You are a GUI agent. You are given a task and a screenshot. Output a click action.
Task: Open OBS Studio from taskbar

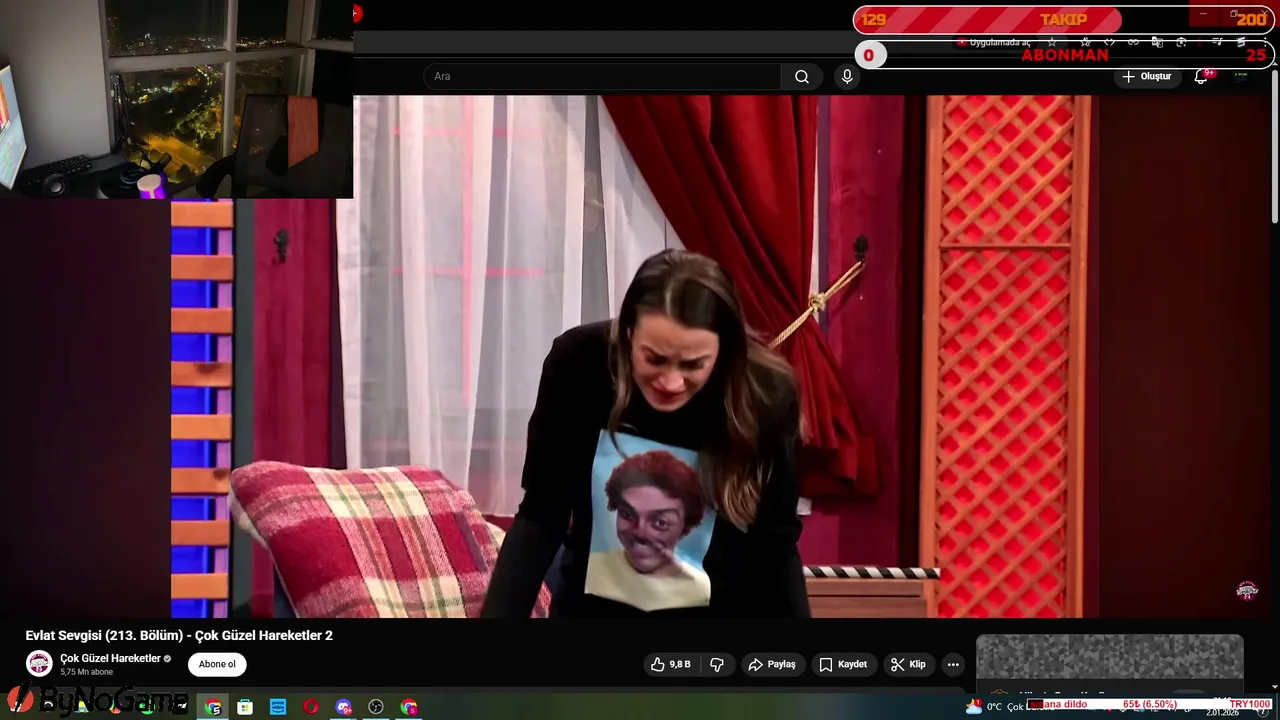point(376,707)
